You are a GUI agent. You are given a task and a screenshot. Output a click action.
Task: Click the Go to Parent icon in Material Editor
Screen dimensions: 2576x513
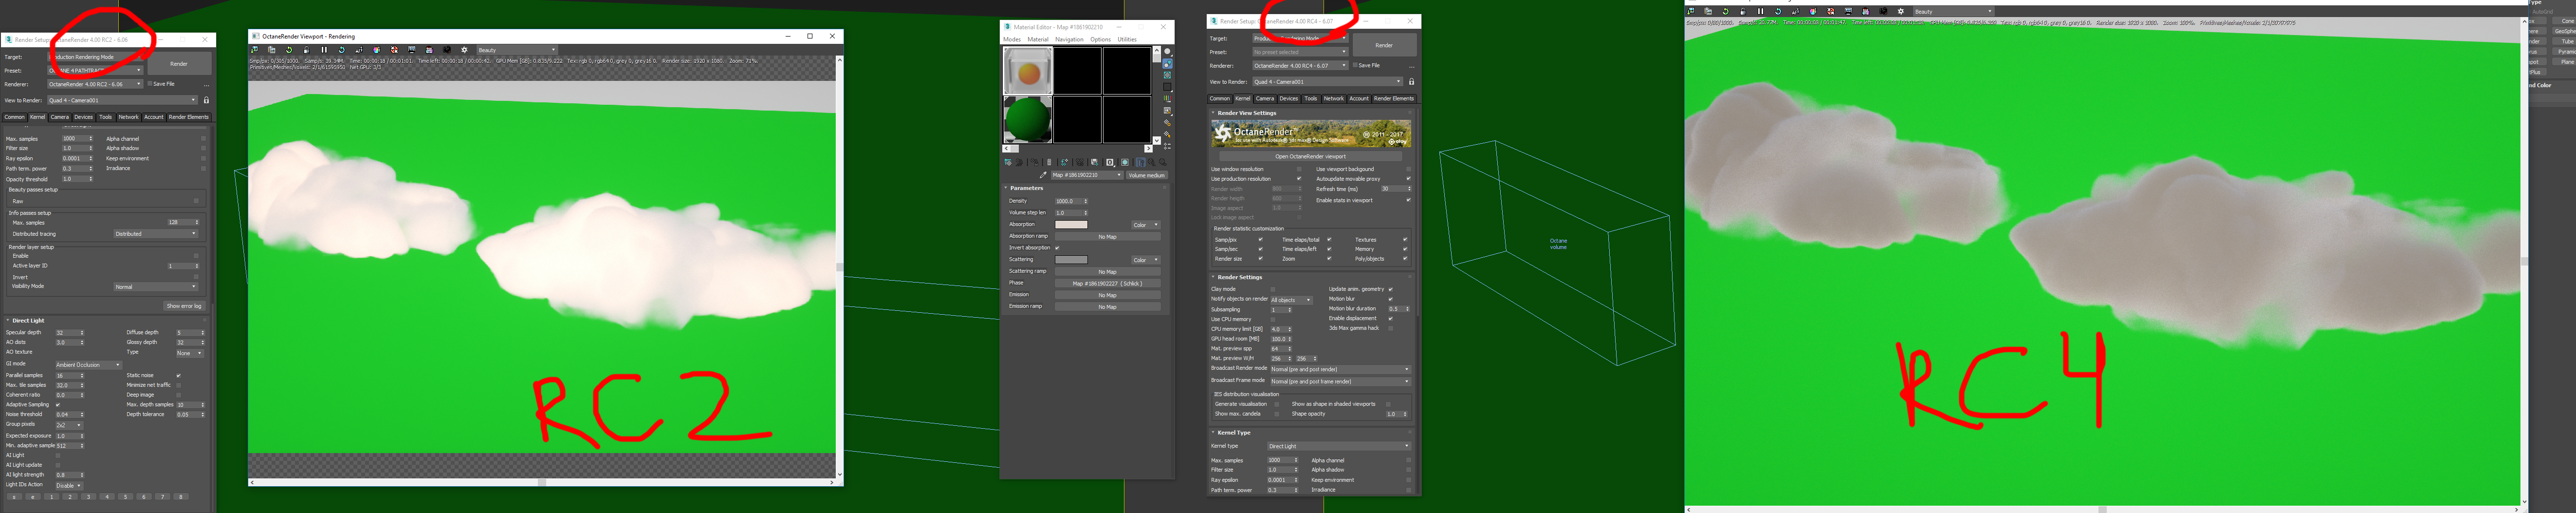click(1151, 162)
